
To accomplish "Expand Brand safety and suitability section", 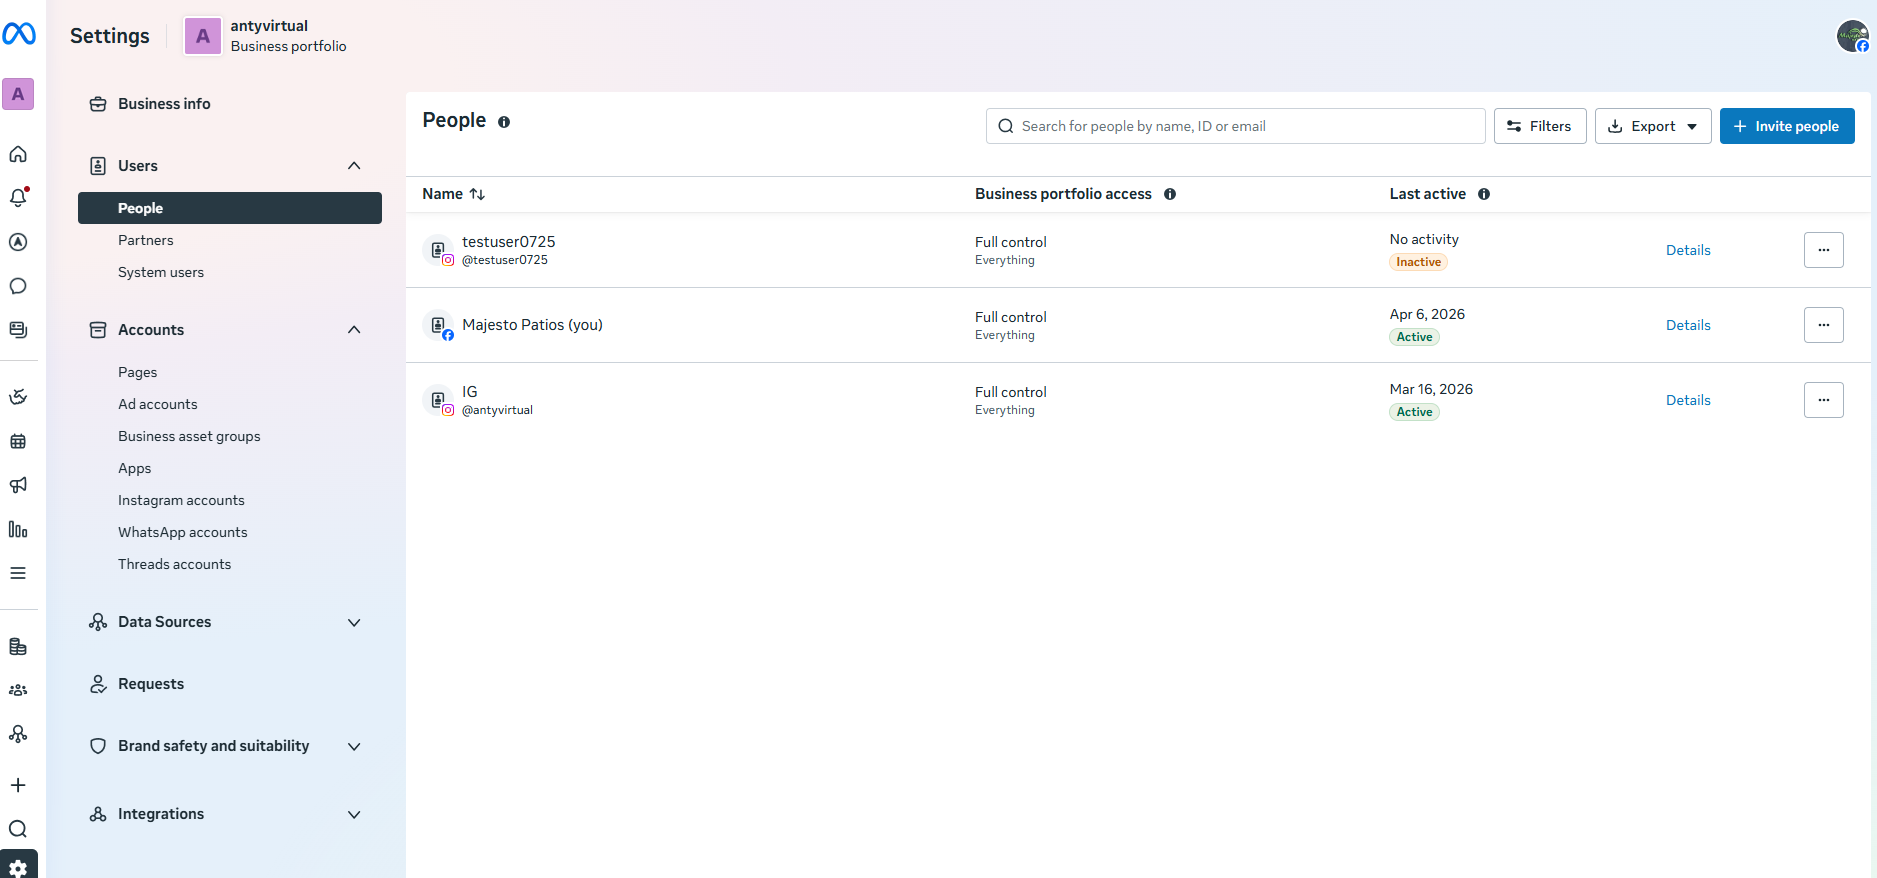I will pyautogui.click(x=354, y=746).
